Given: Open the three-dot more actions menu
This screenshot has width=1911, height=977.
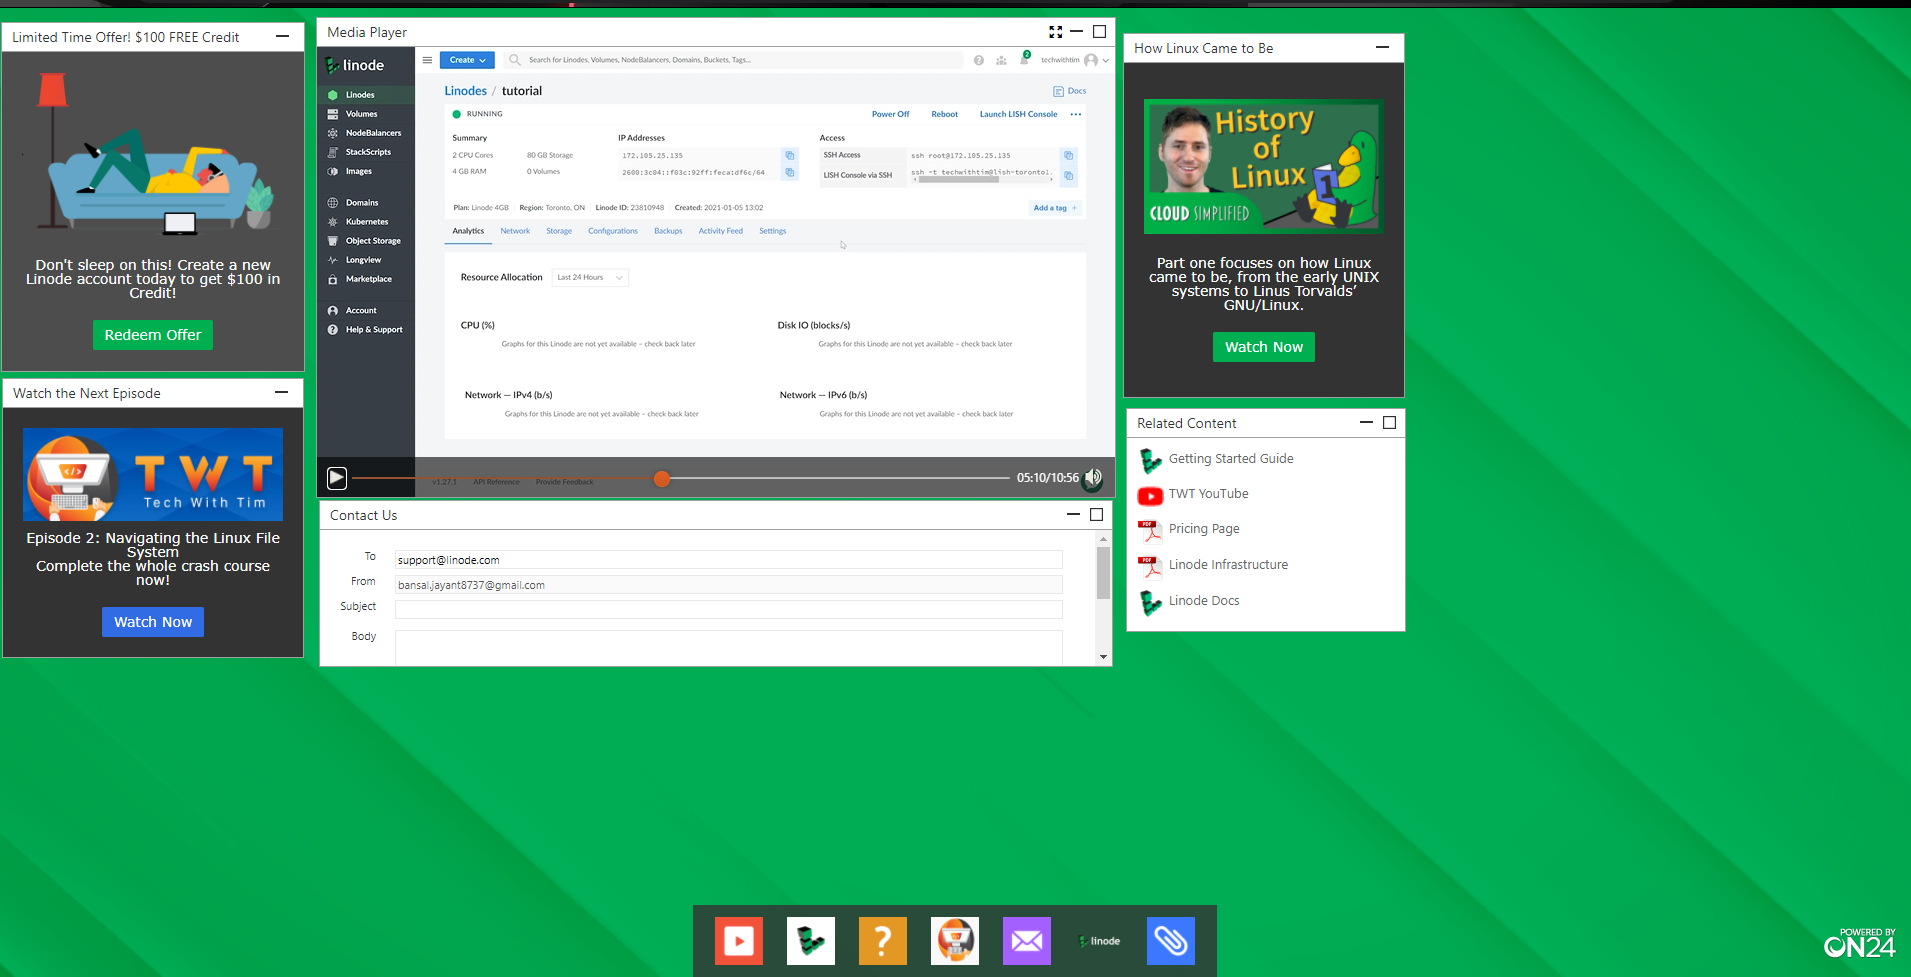Looking at the screenshot, I should coord(1076,114).
